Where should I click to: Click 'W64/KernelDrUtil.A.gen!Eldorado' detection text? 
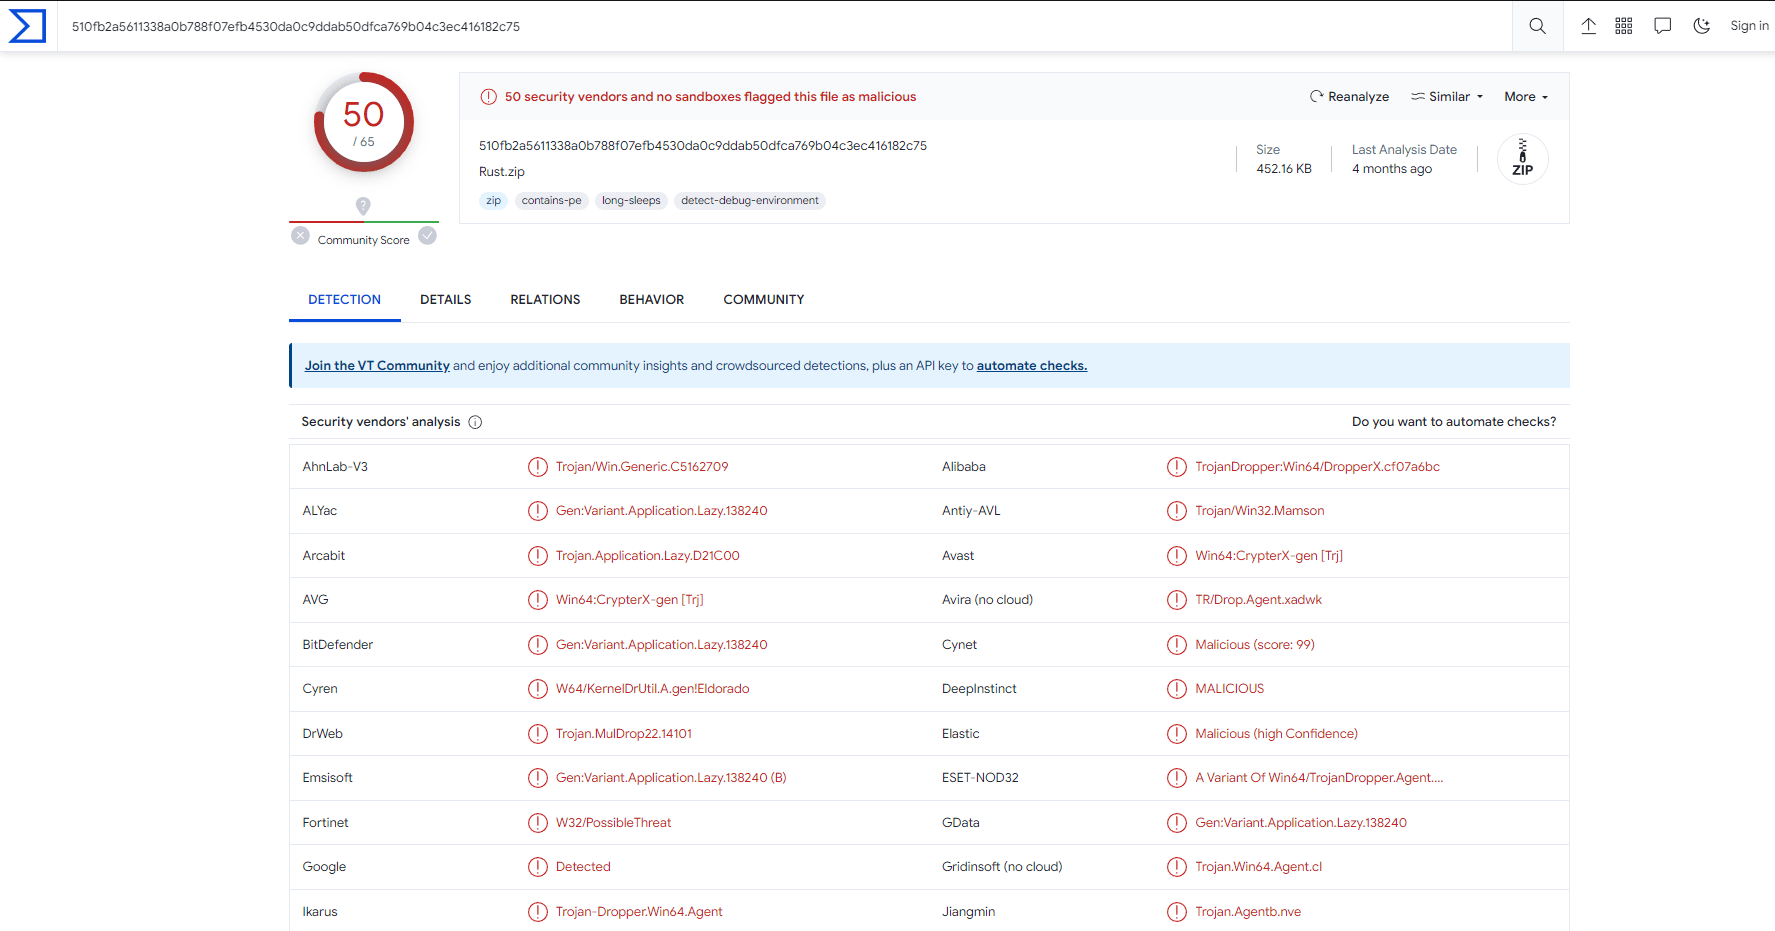click(x=652, y=689)
